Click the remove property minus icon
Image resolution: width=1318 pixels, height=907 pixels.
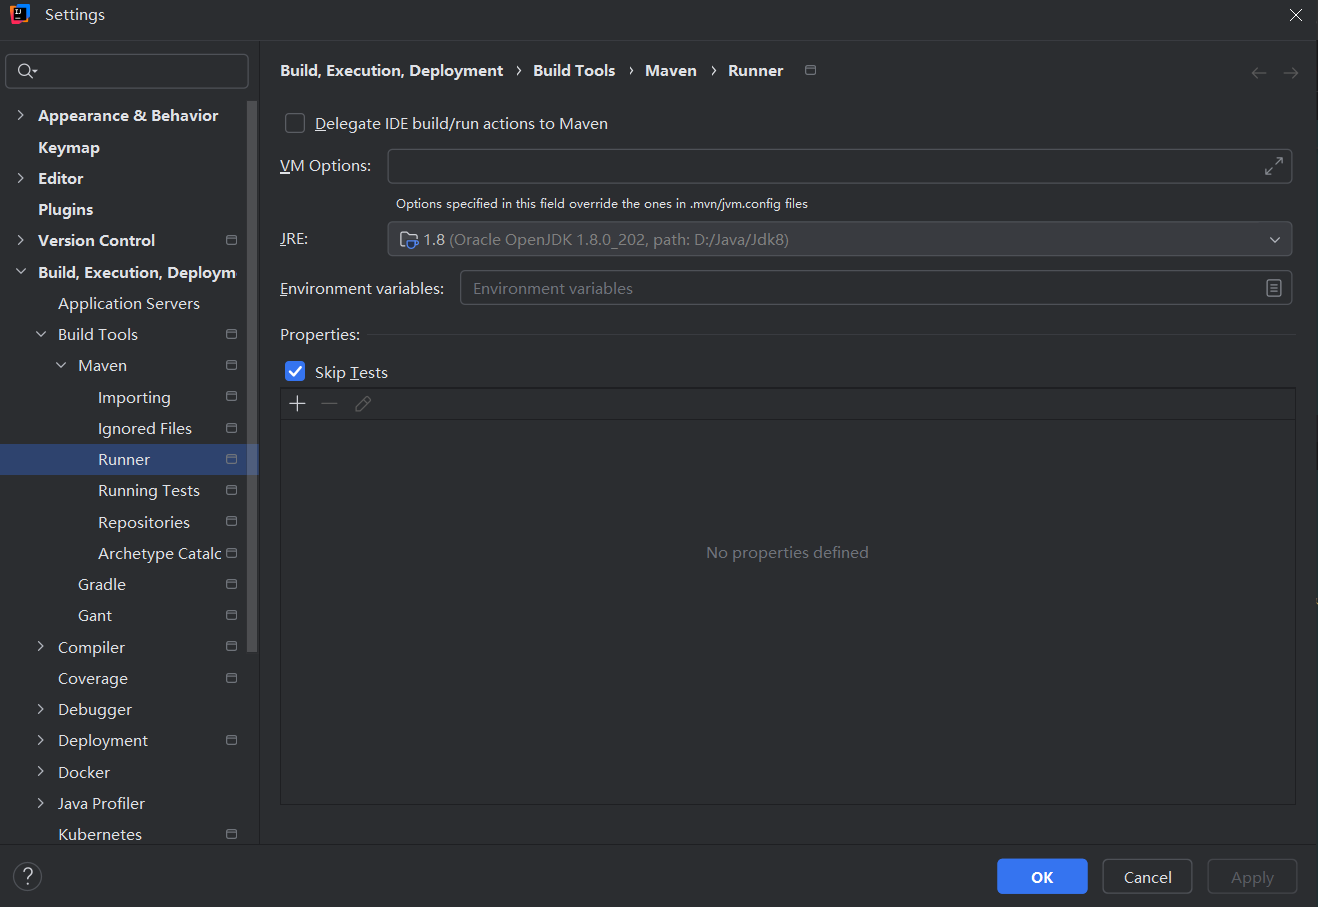(330, 404)
